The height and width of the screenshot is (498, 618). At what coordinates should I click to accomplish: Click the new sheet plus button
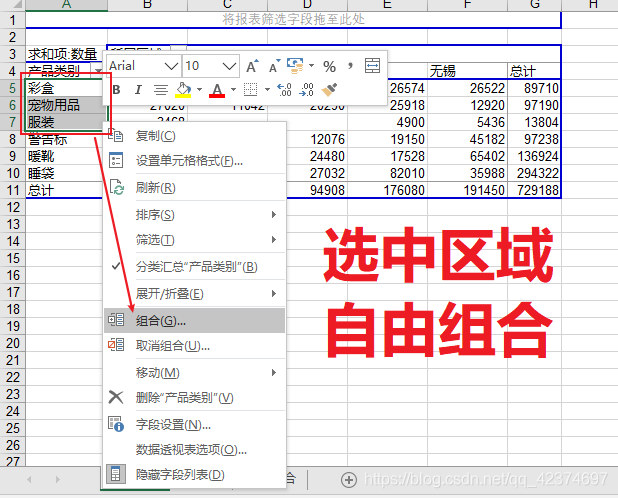349,480
